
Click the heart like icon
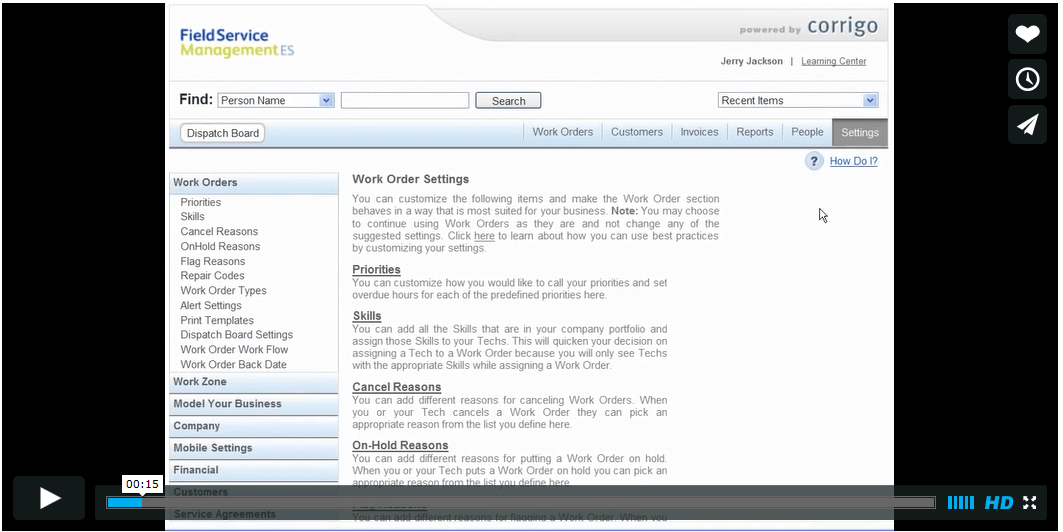(x=1027, y=34)
